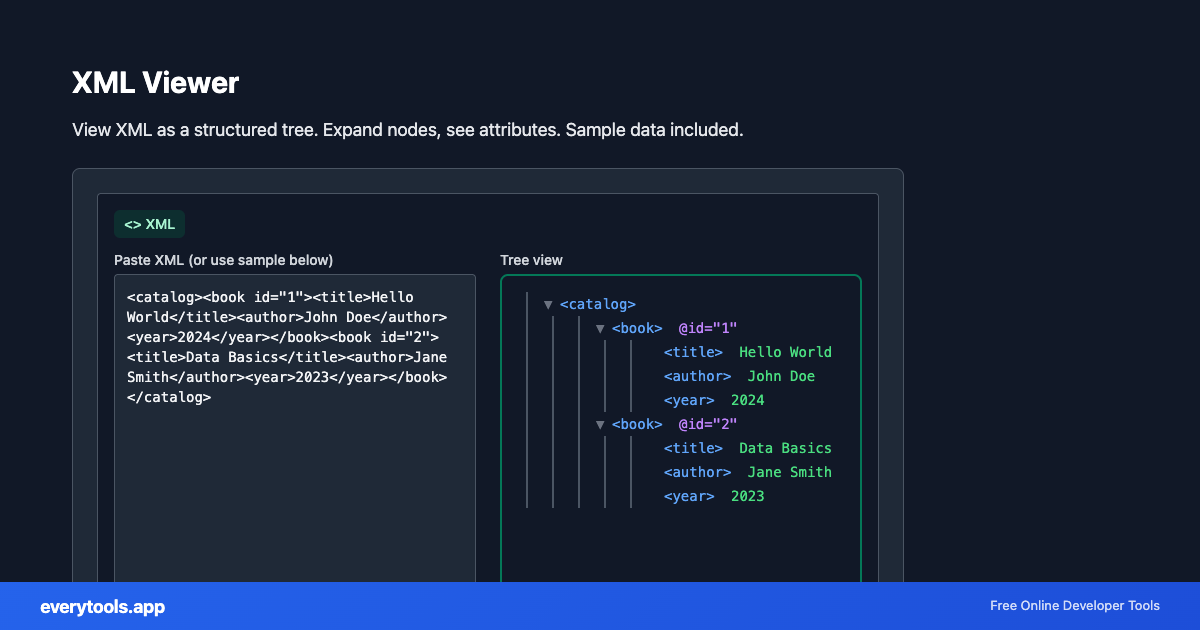Image resolution: width=1200 pixels, height=630 pixels.
Task: Click the <> XML badge icon
Action: pos(151,224)
